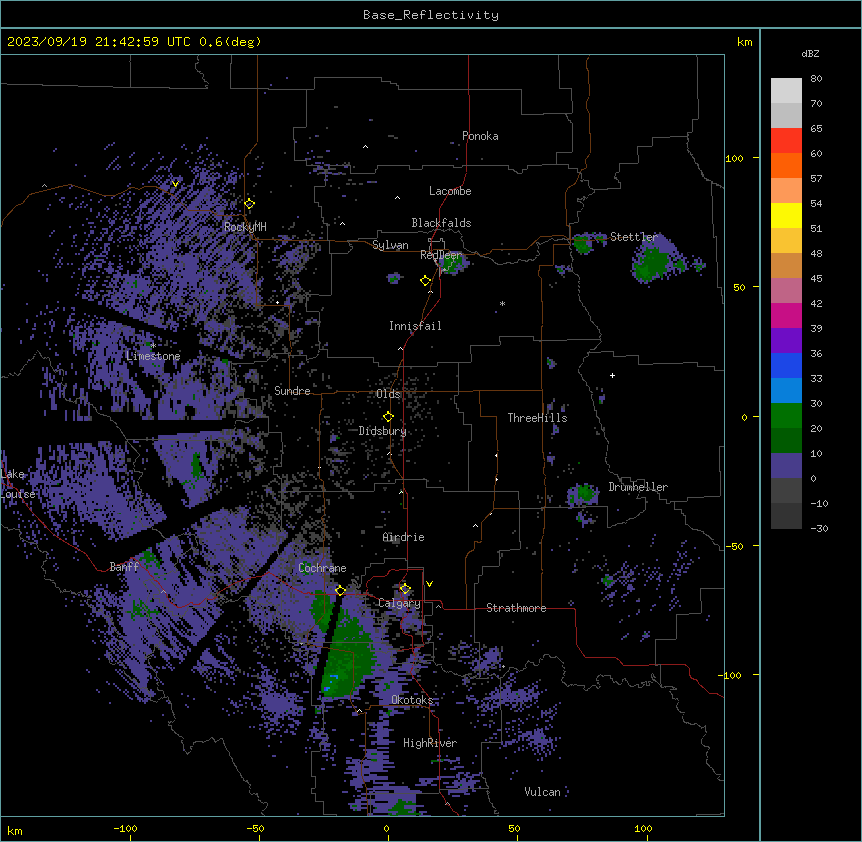
Task: Click the timestamp 2023/09/19 21:42:59 UTC
Action: click(x=99, y=42)
